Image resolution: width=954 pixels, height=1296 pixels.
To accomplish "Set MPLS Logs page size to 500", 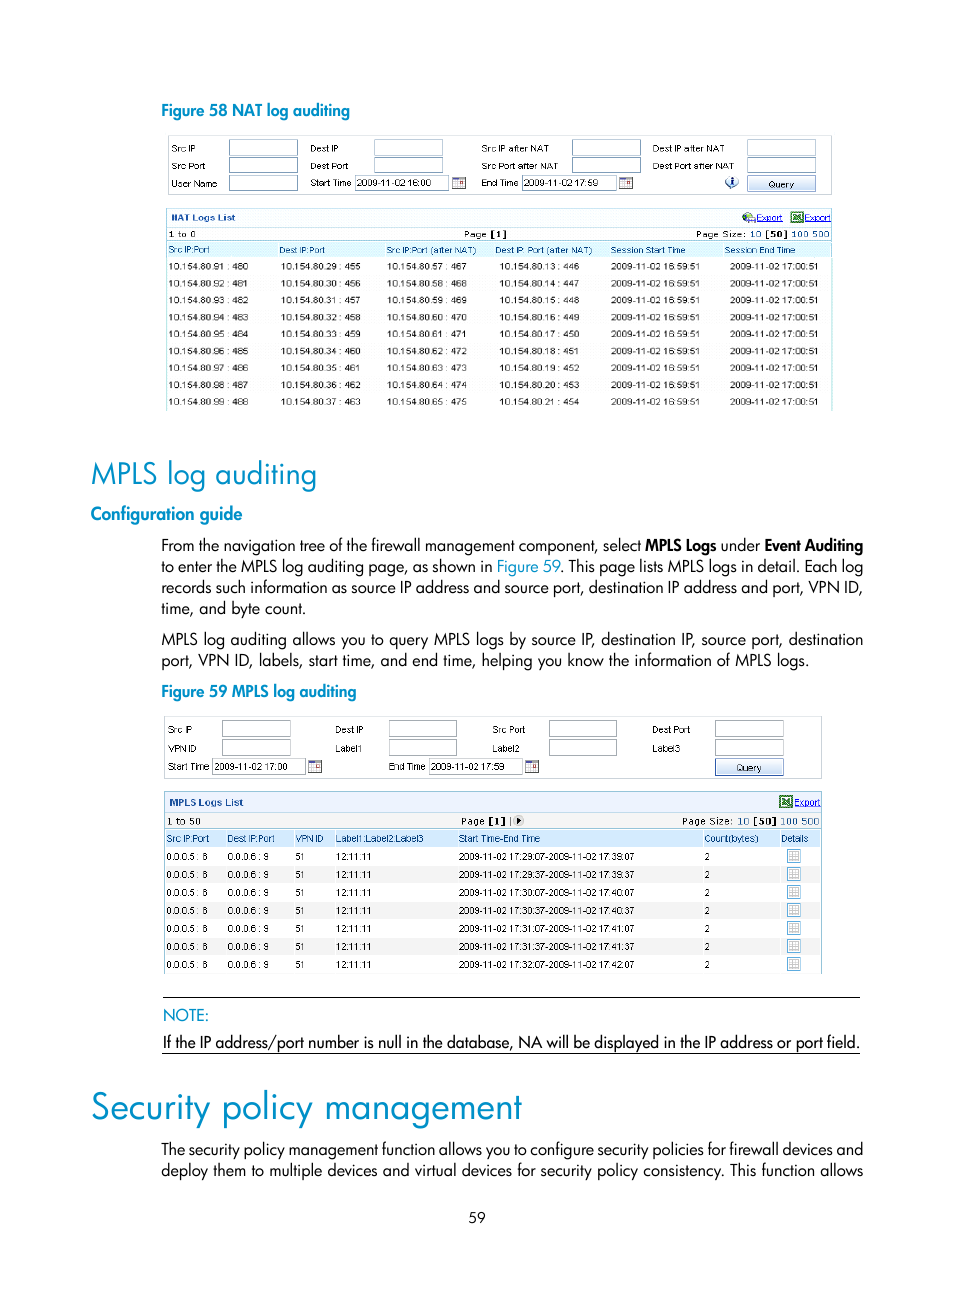I will 810,821.
